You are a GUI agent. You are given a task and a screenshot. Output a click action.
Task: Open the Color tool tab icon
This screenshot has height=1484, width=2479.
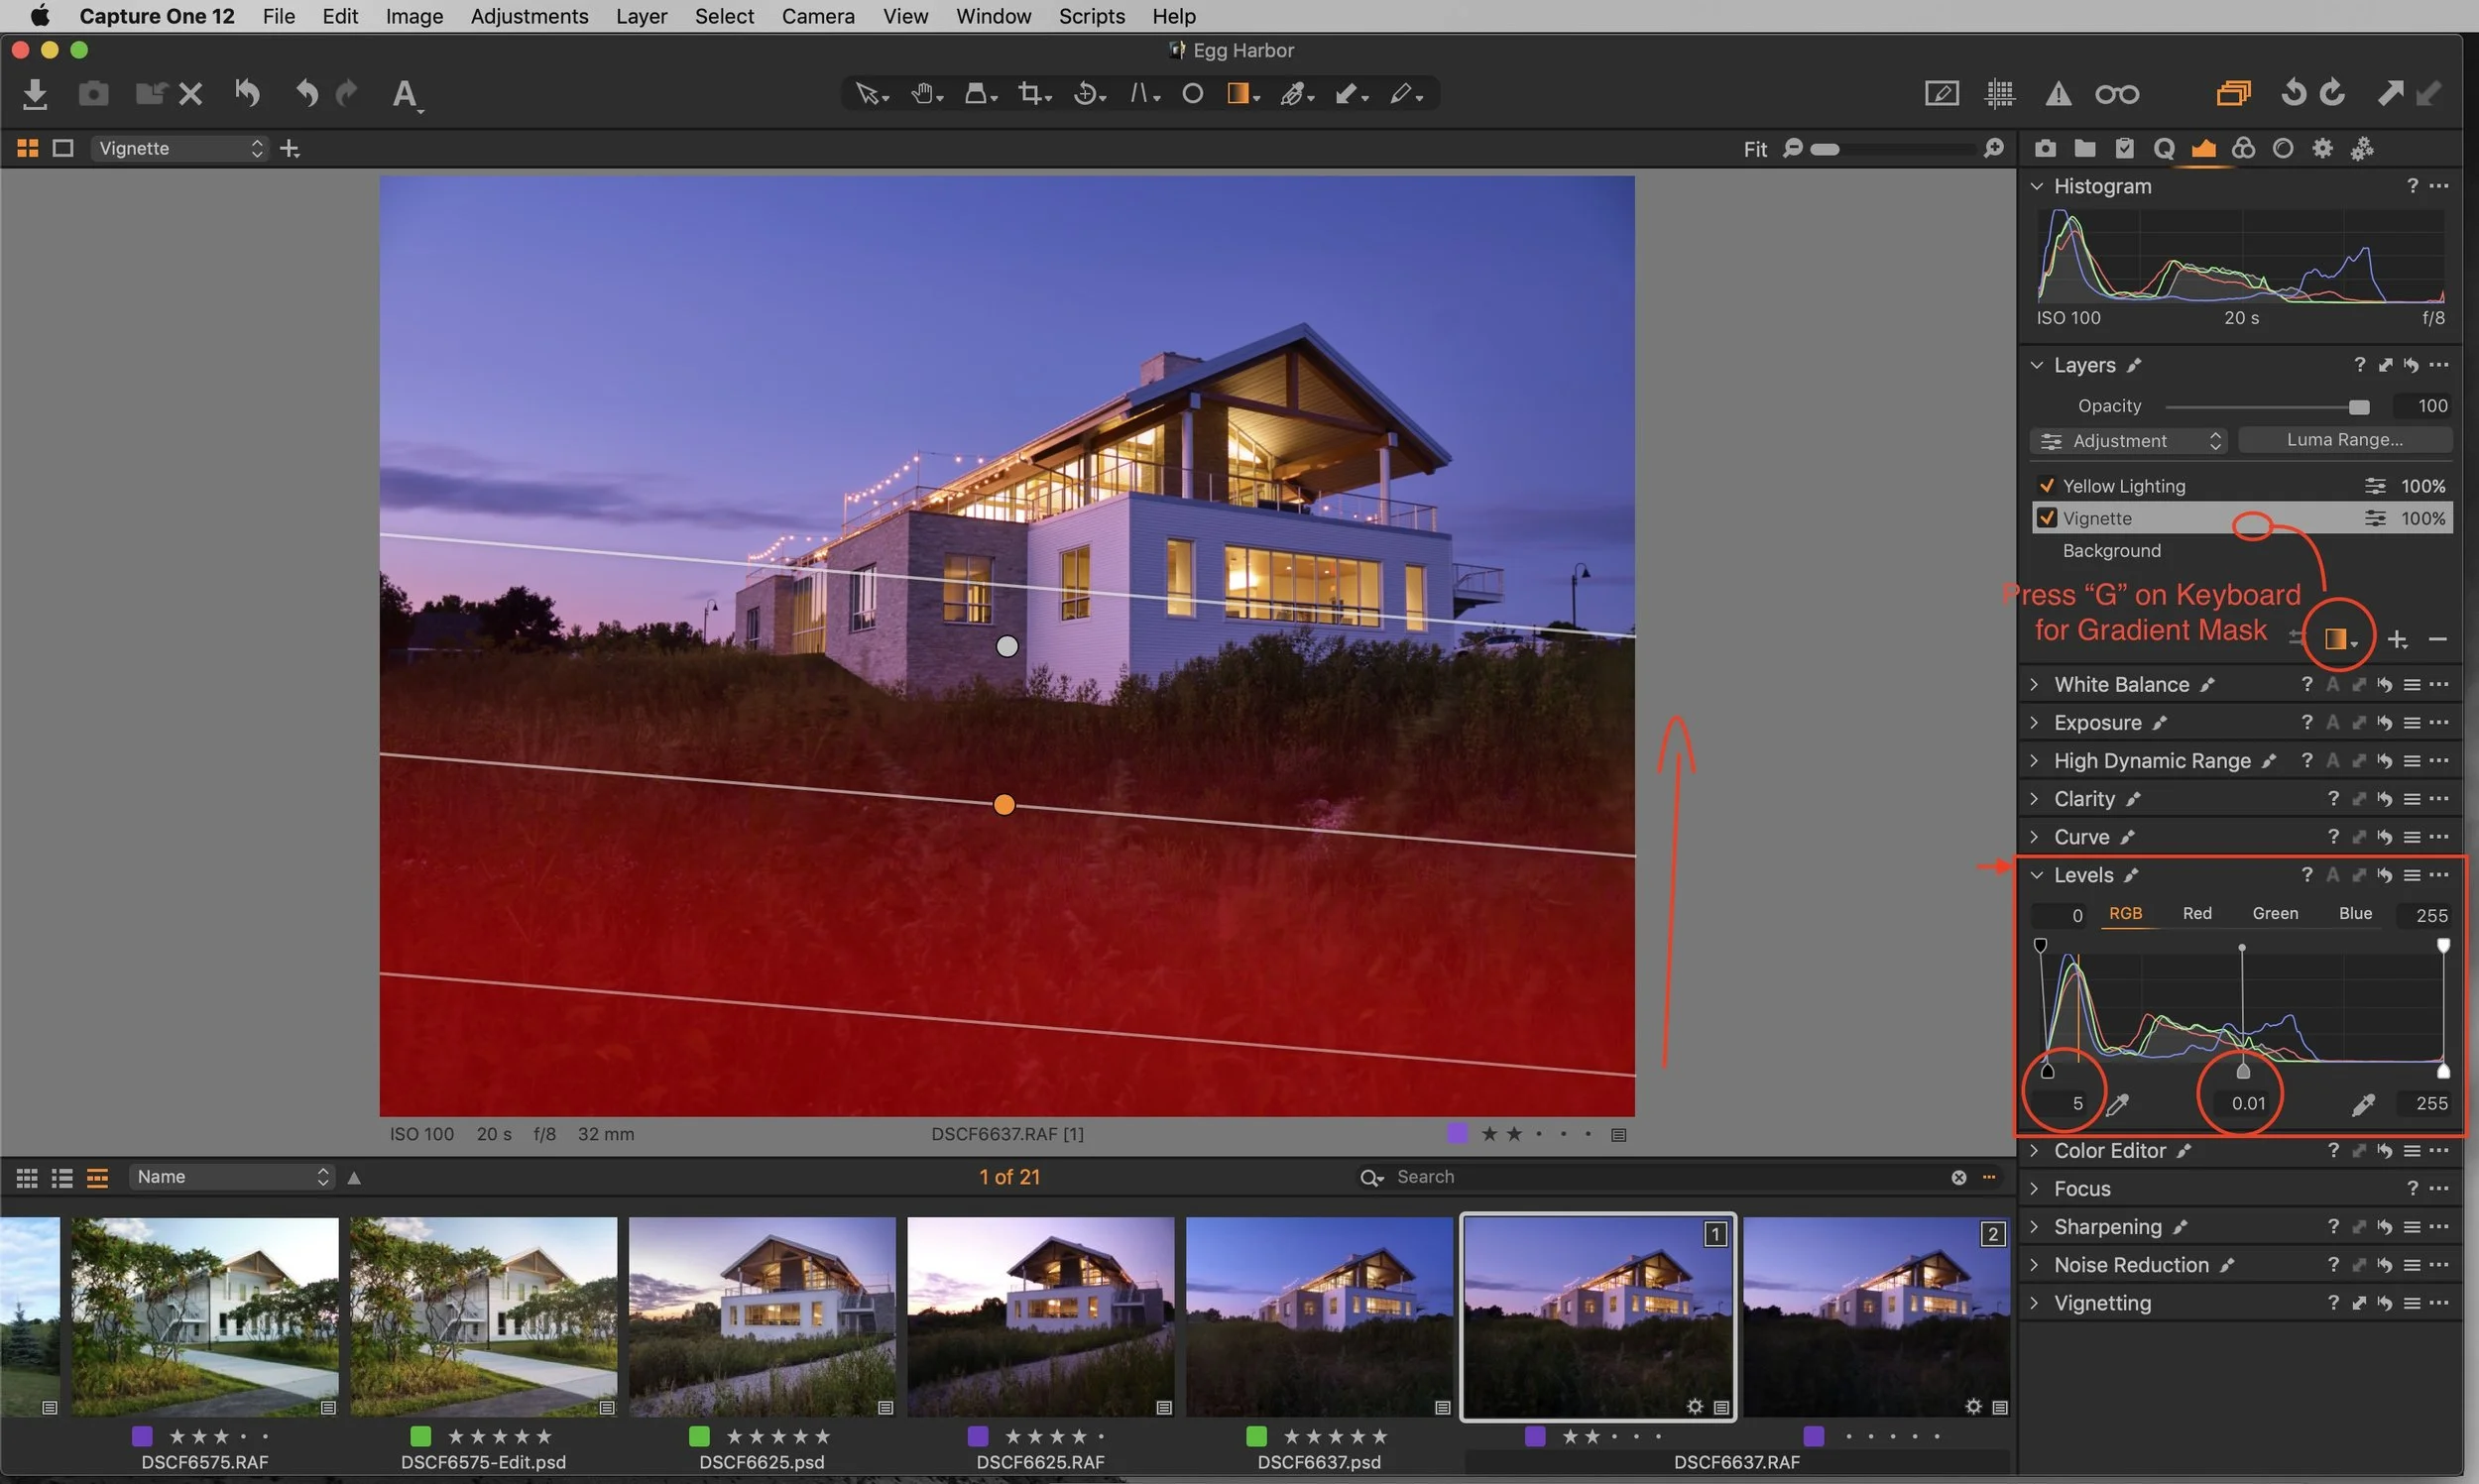pyautogui.click(x=2243, y=148)
